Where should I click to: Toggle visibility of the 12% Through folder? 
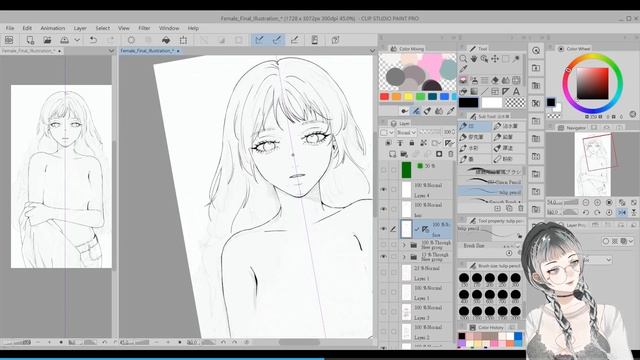click(383, 257)
